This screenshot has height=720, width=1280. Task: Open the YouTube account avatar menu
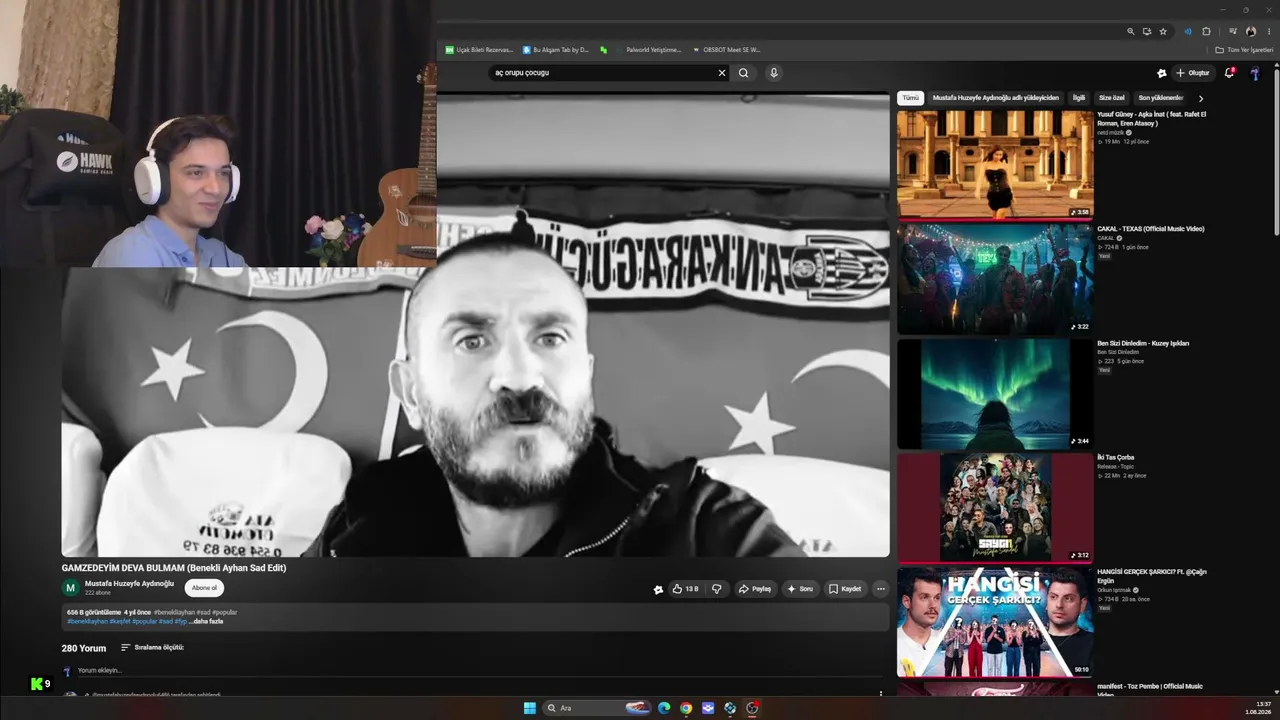click(1255, 73)
